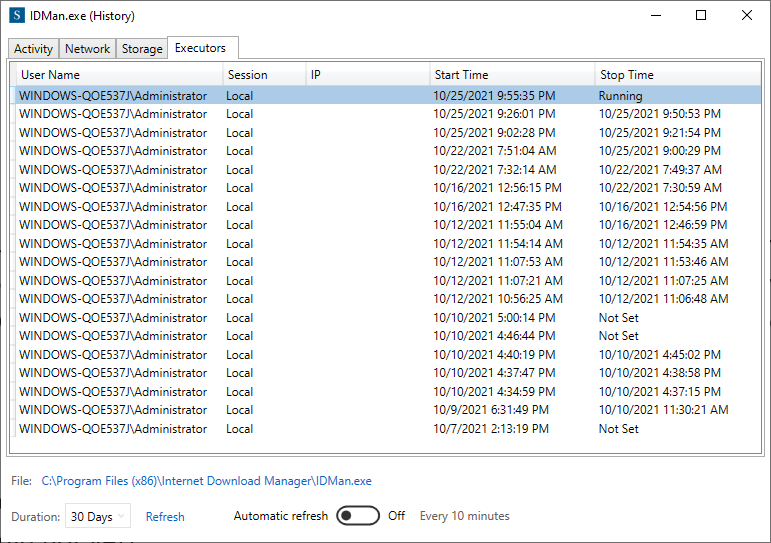Click stop time 10/10/2021 11:30:21 AM
The width and height of the screenshot is (771, 543).
[663, 410]
